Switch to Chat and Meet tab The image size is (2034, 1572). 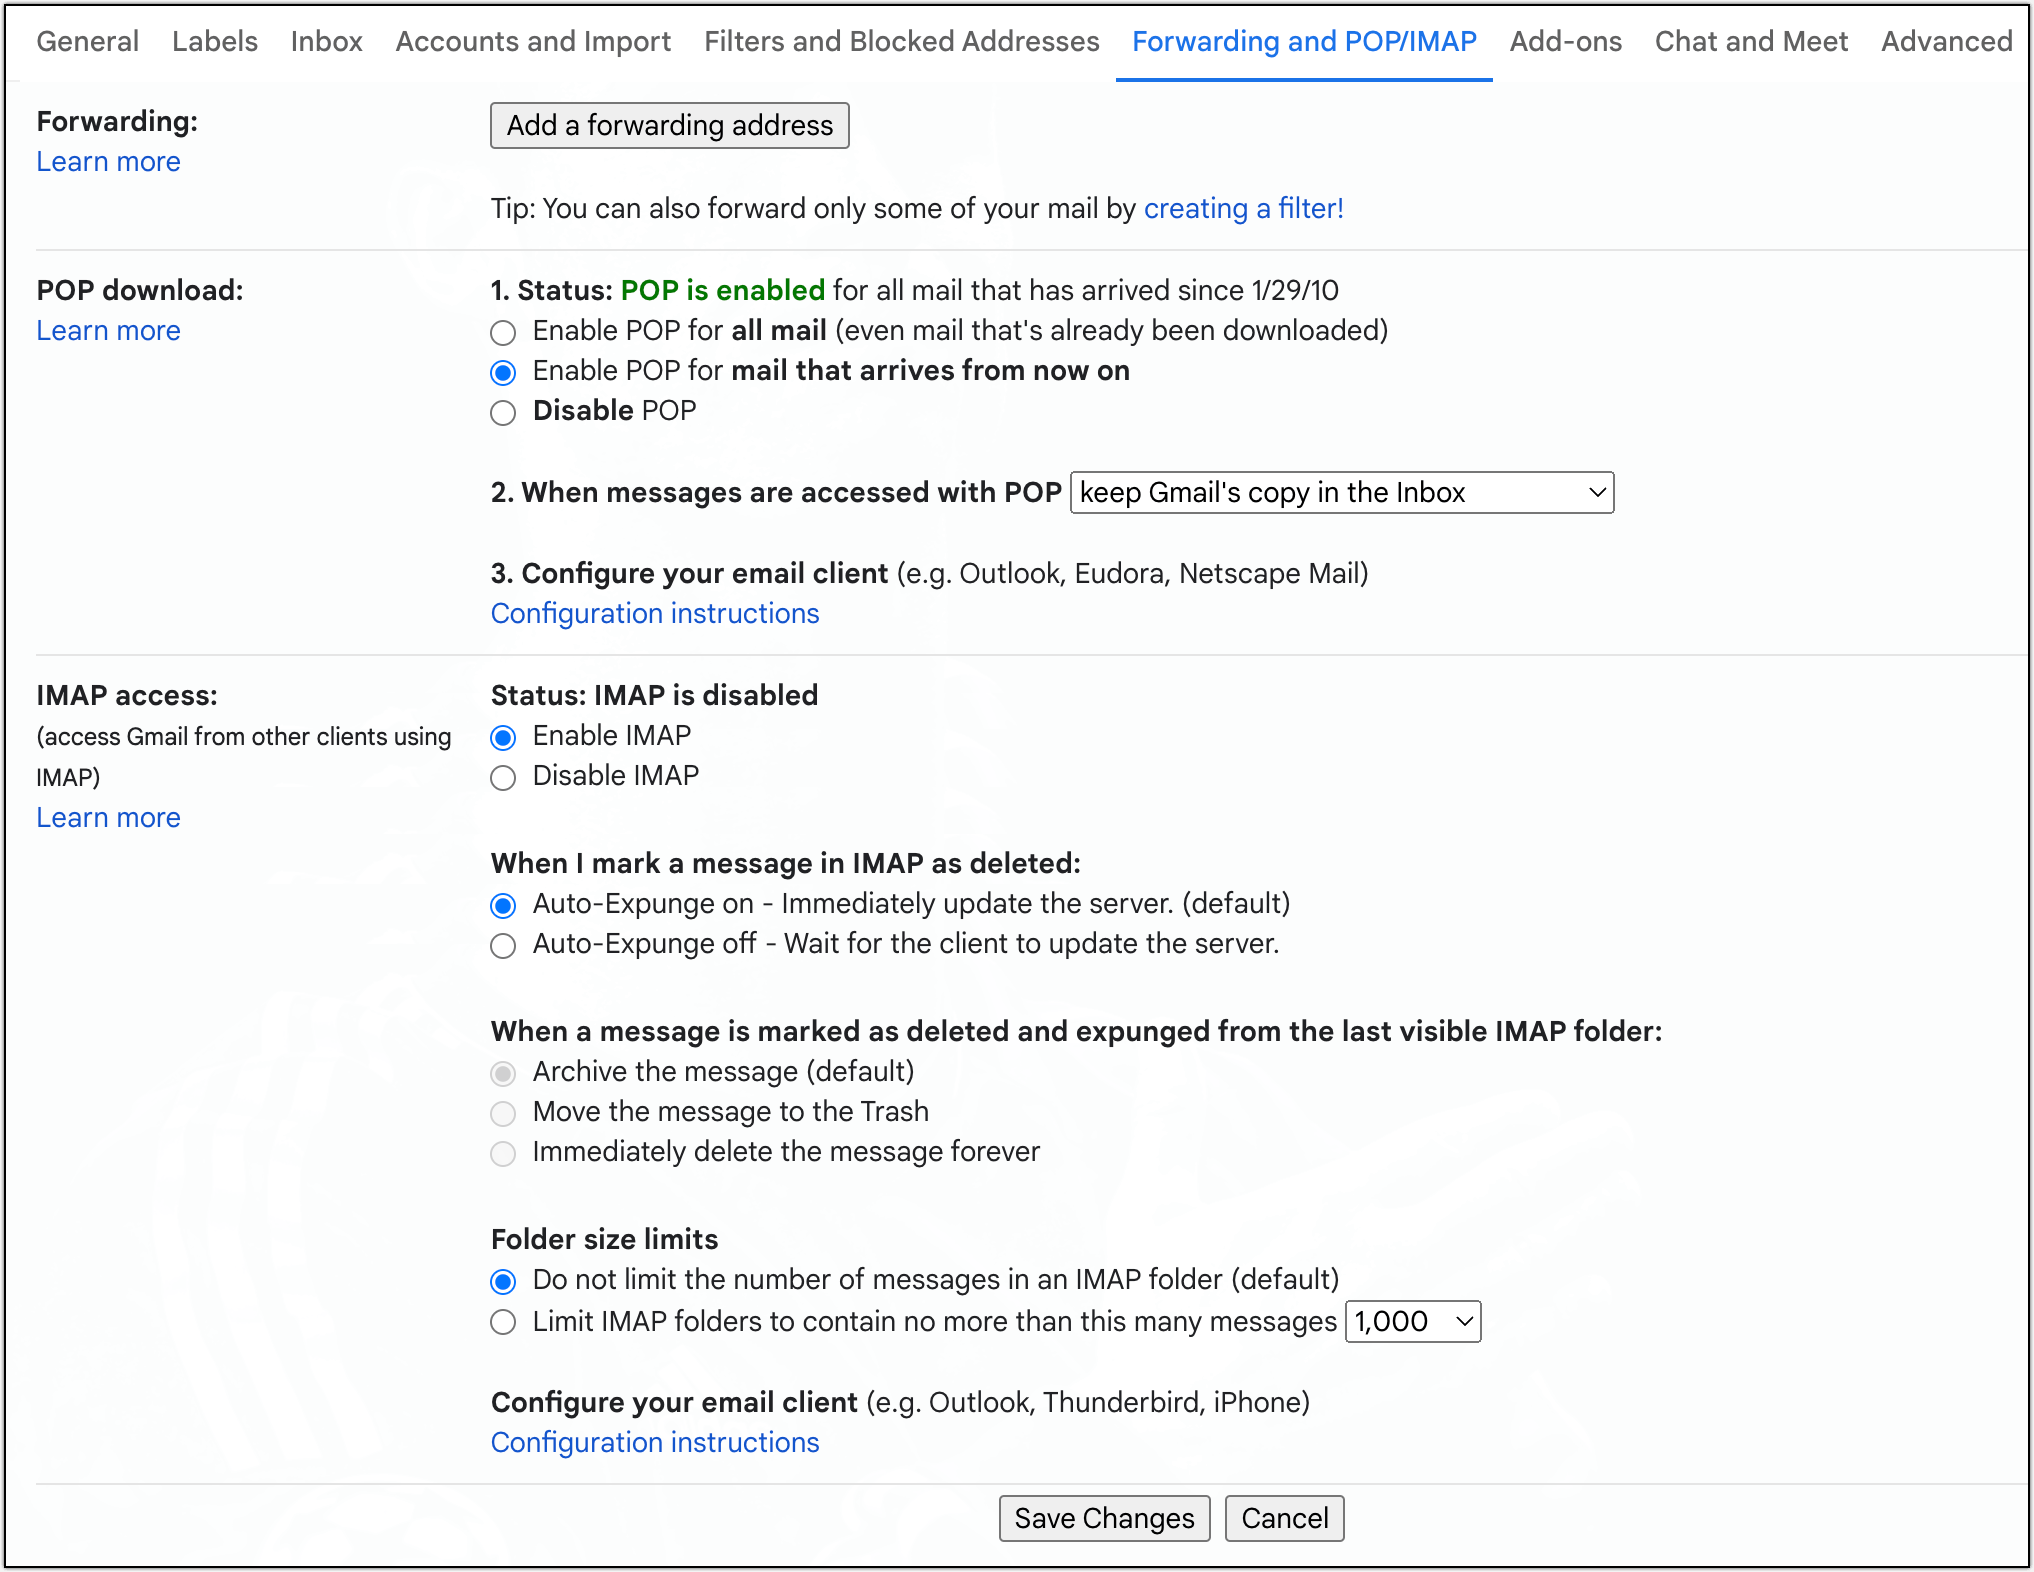tap(1751, 41)
